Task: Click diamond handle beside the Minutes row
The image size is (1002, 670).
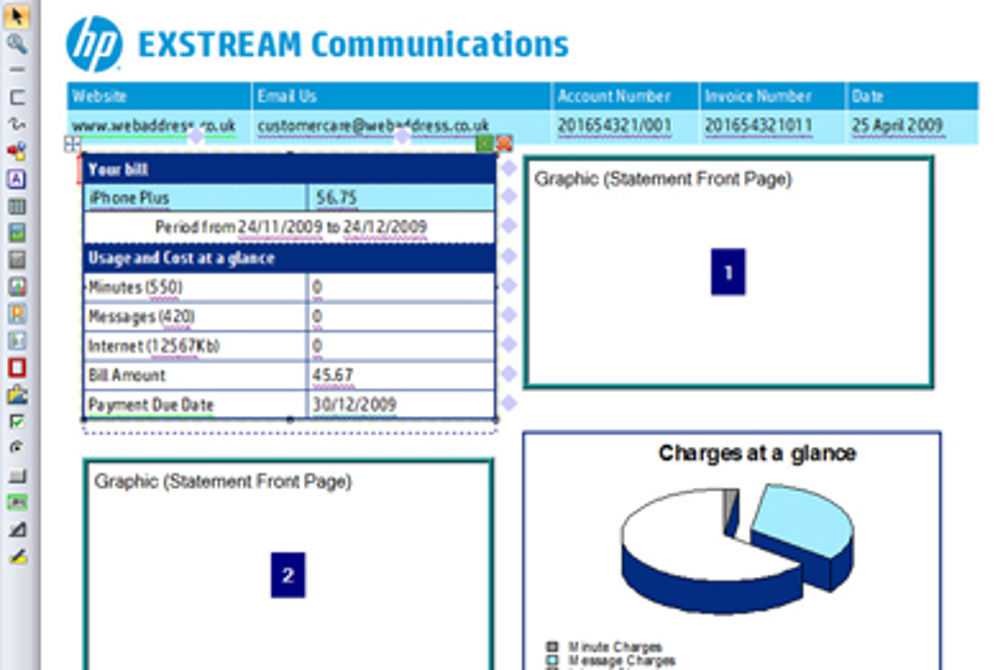Action: pyautogui.click(x=509, y=285)
